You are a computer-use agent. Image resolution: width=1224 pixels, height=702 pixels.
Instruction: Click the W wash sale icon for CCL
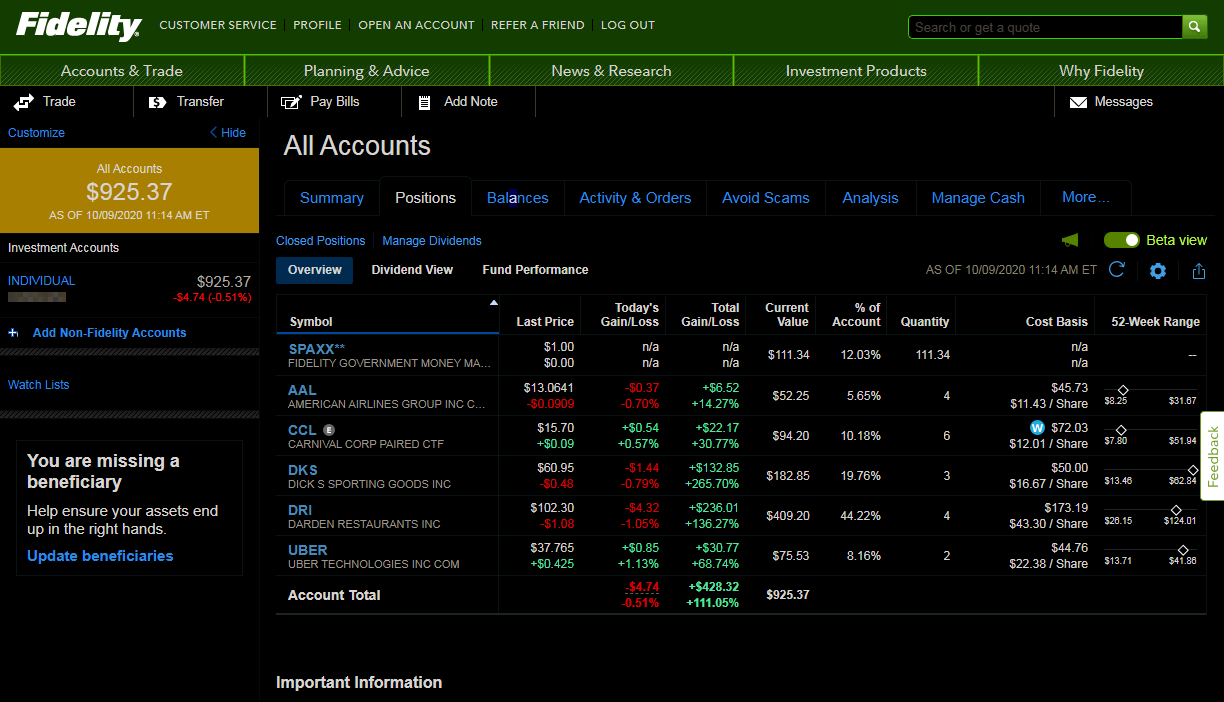(1037, 428)
